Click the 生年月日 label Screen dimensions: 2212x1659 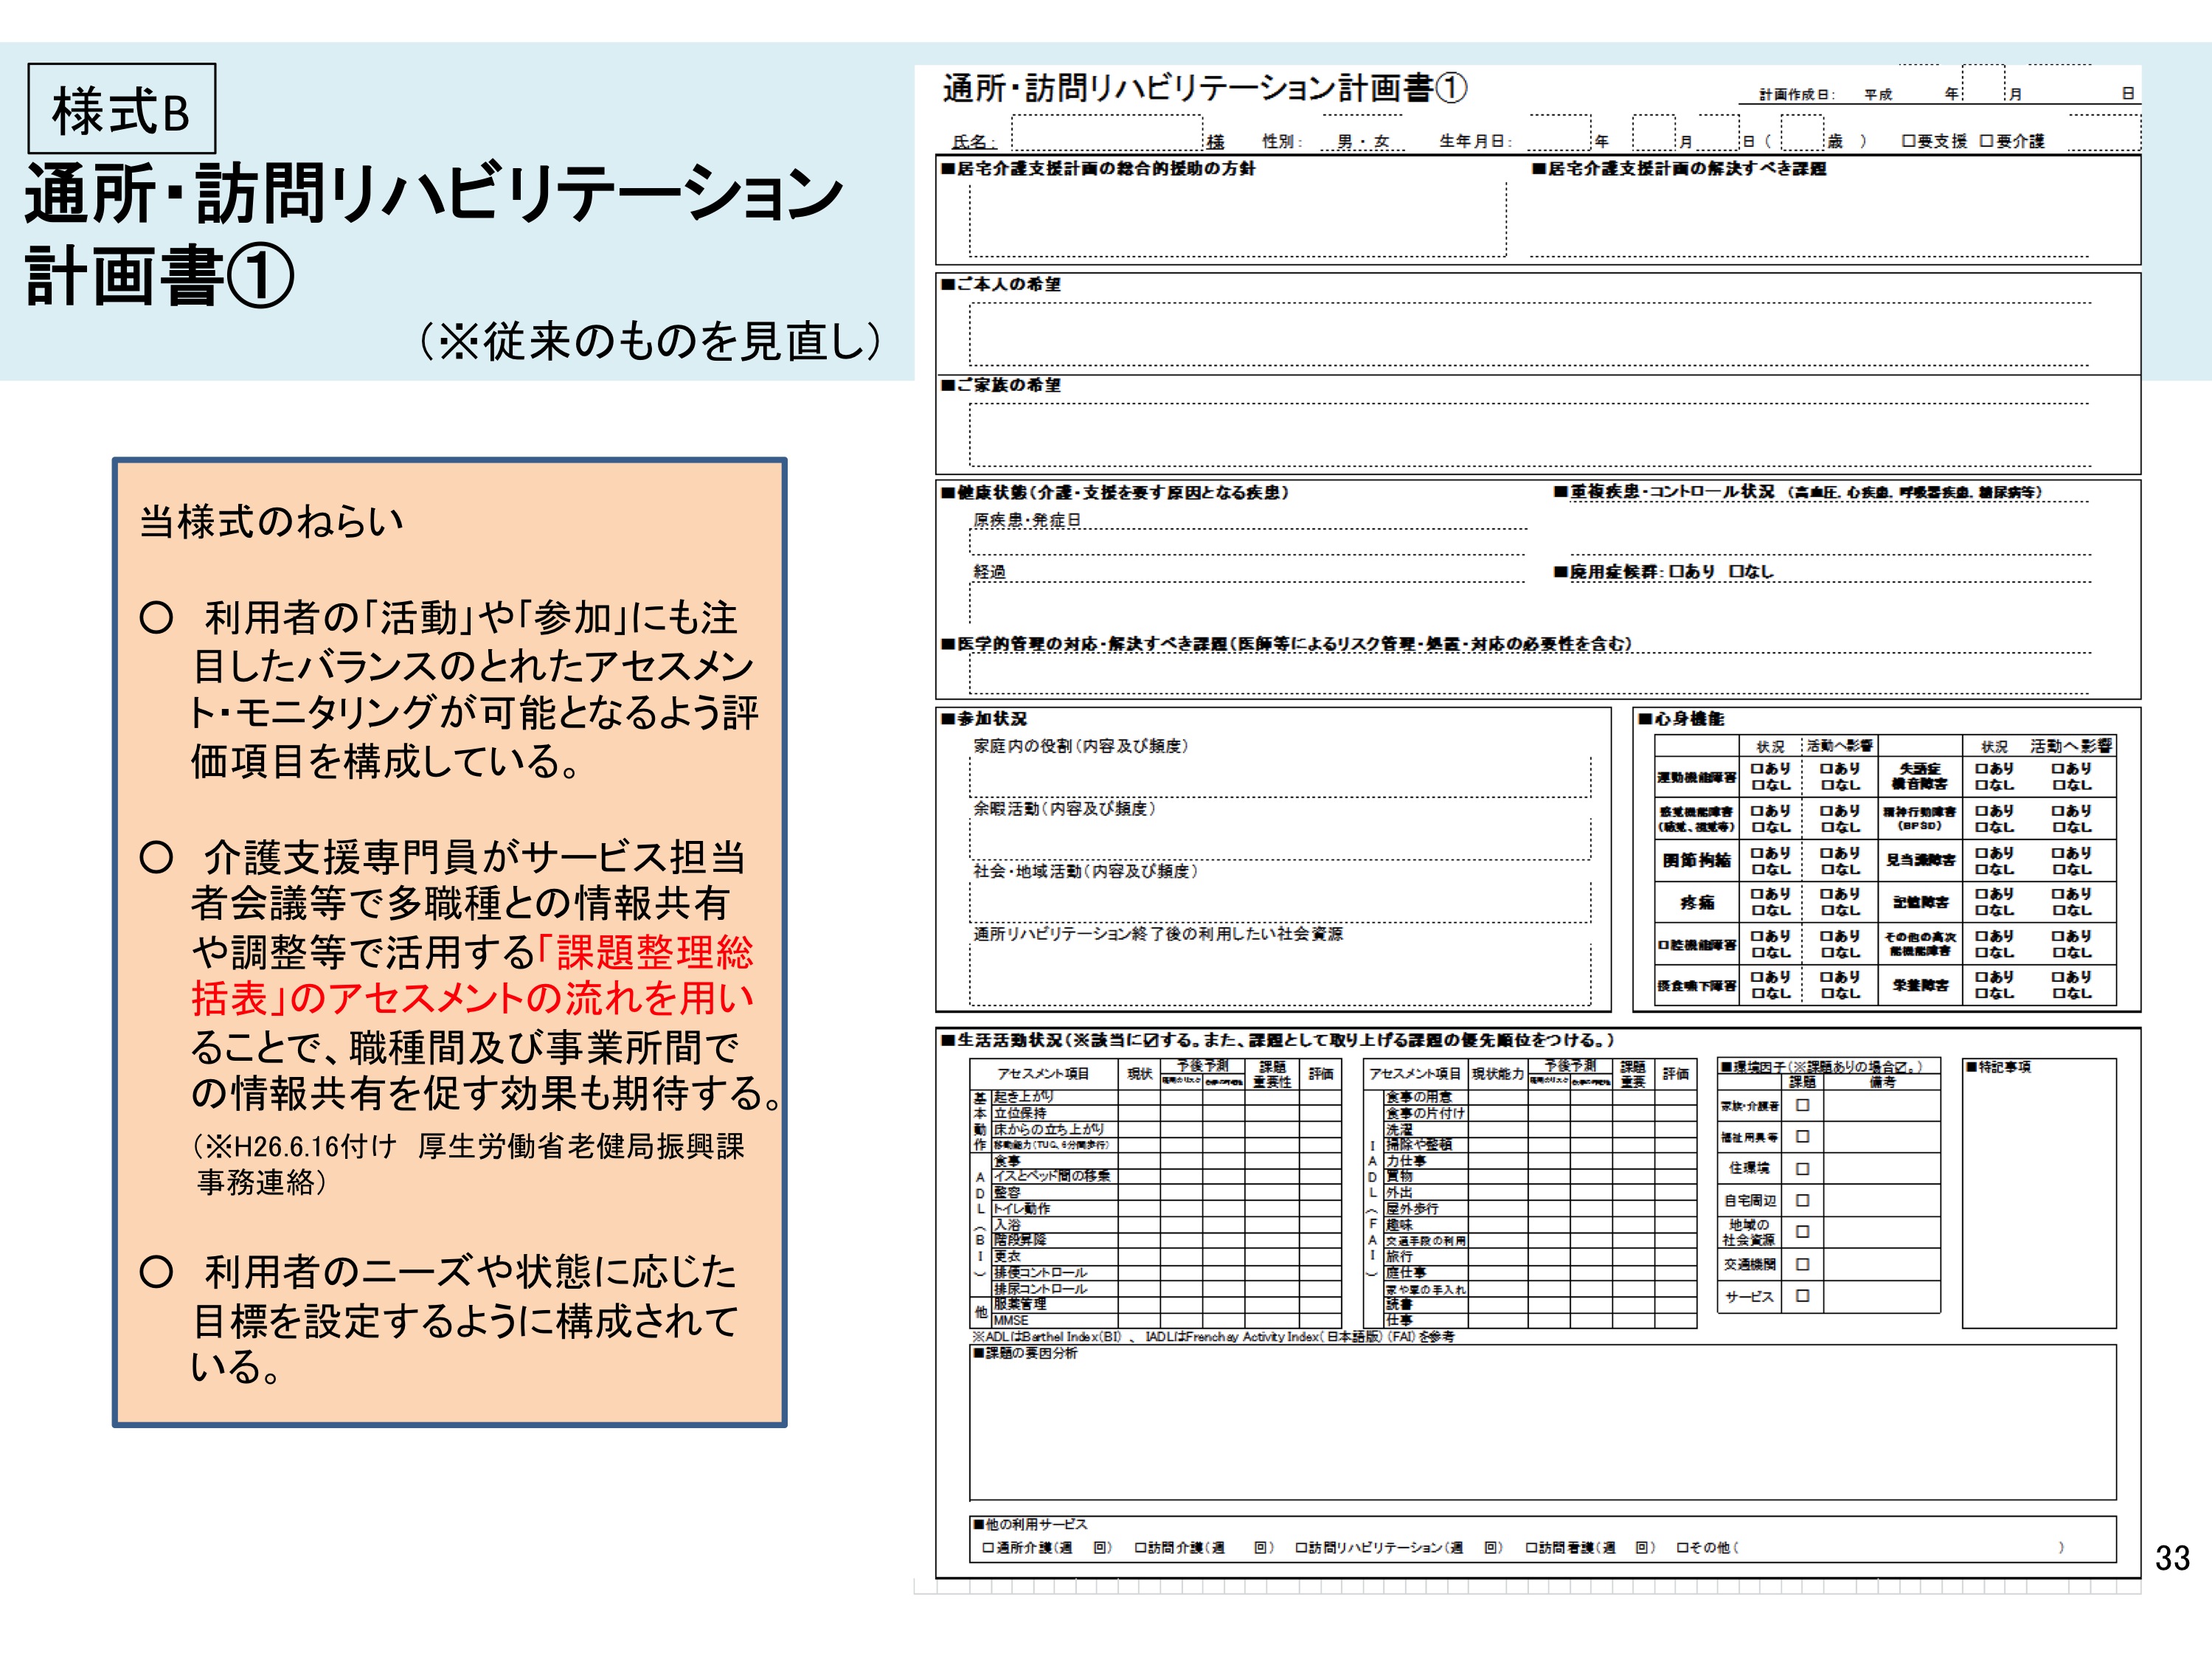[1475, 141]
